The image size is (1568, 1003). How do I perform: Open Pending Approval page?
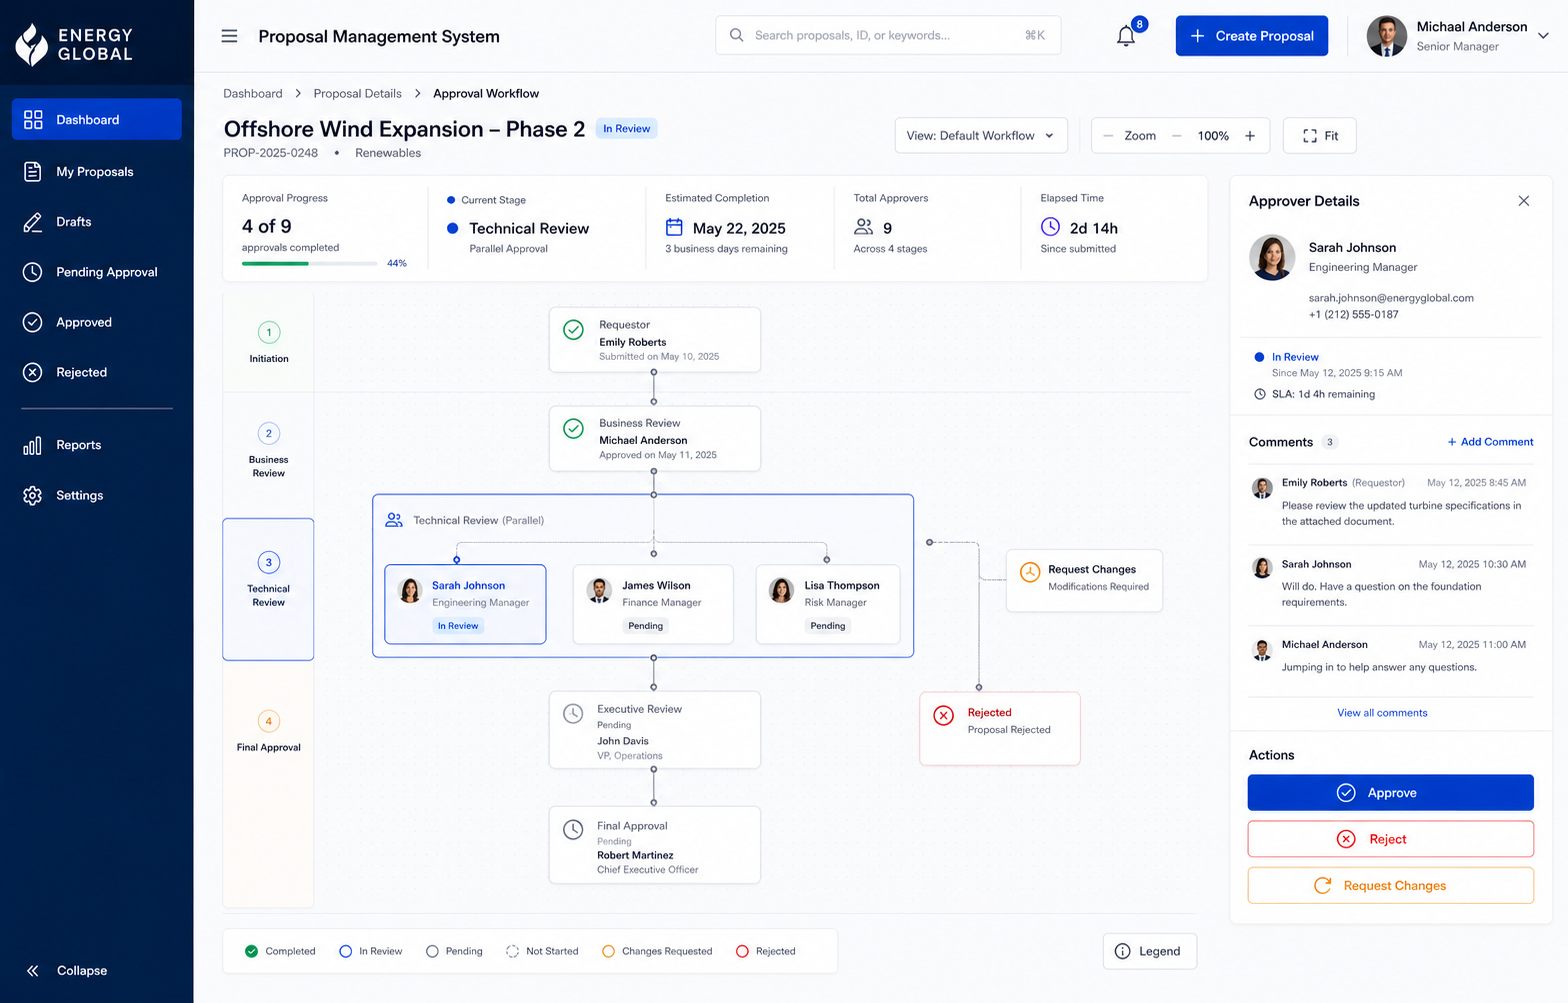97,272
